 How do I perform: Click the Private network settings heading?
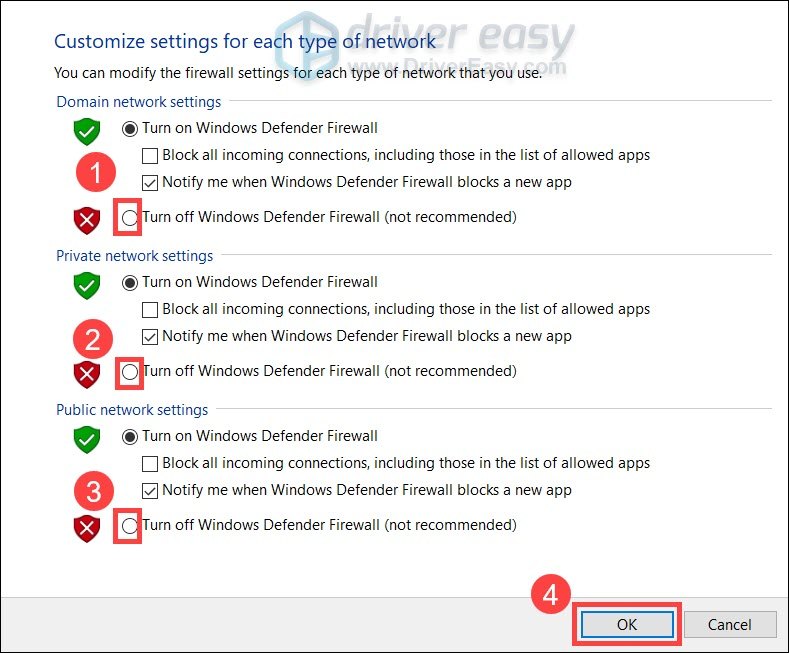[x=134, y=256]
